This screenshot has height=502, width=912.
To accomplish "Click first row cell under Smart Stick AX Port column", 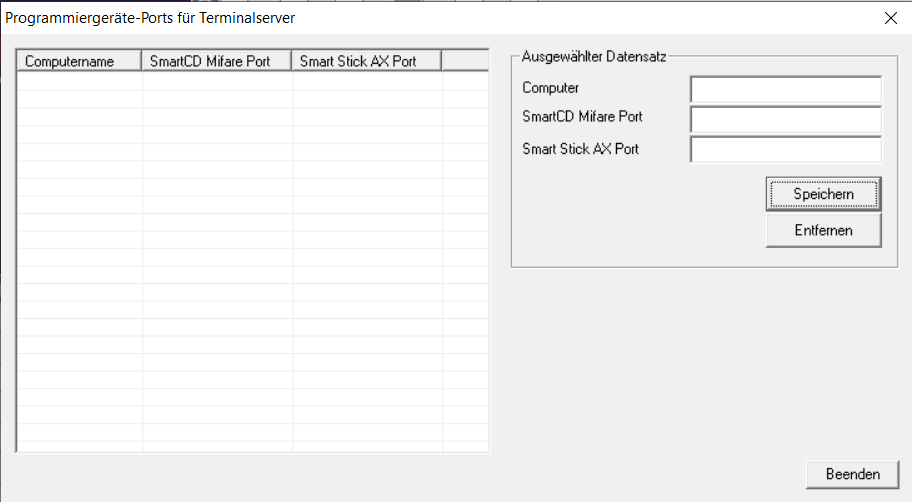I will (x=366, y=81).
